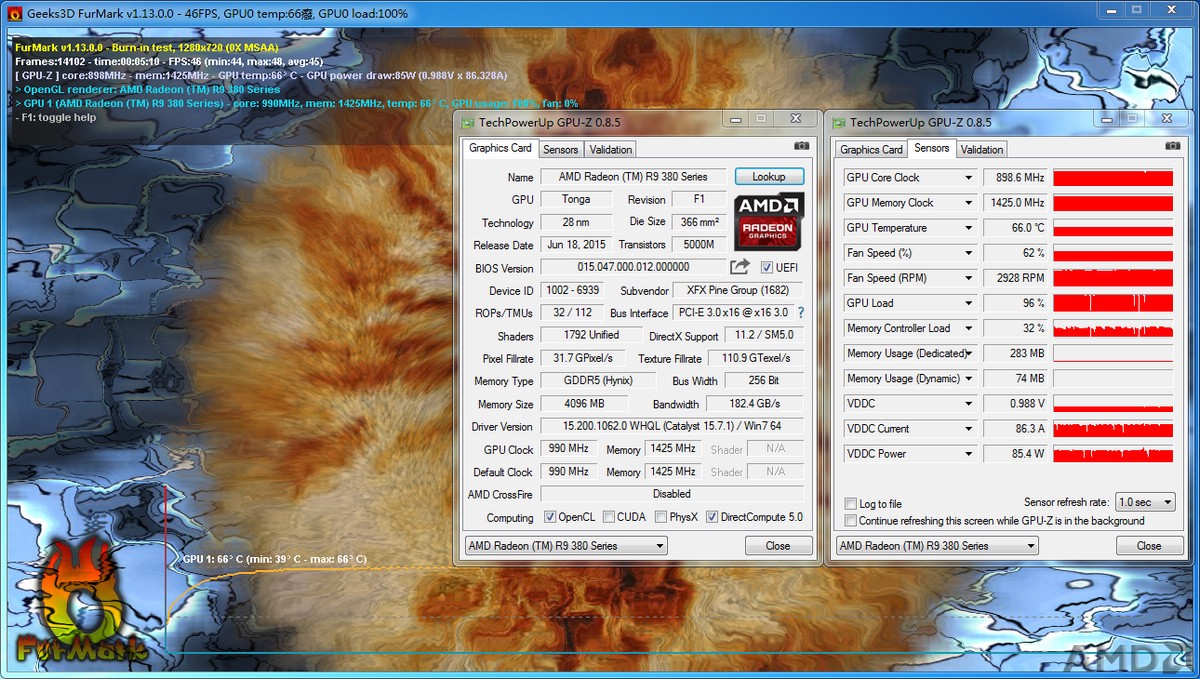Click the Memory Type GDDR5 (Hynix) field
The height and width of the screenshot is (679, 1200).
tap(598, 381)
